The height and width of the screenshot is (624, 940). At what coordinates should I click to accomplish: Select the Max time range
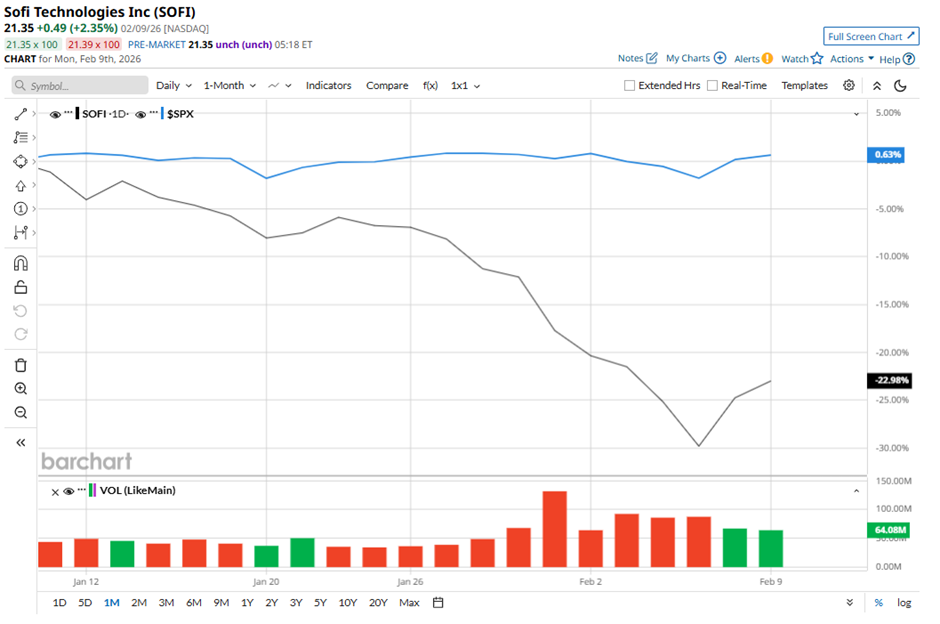pos(409,602)
